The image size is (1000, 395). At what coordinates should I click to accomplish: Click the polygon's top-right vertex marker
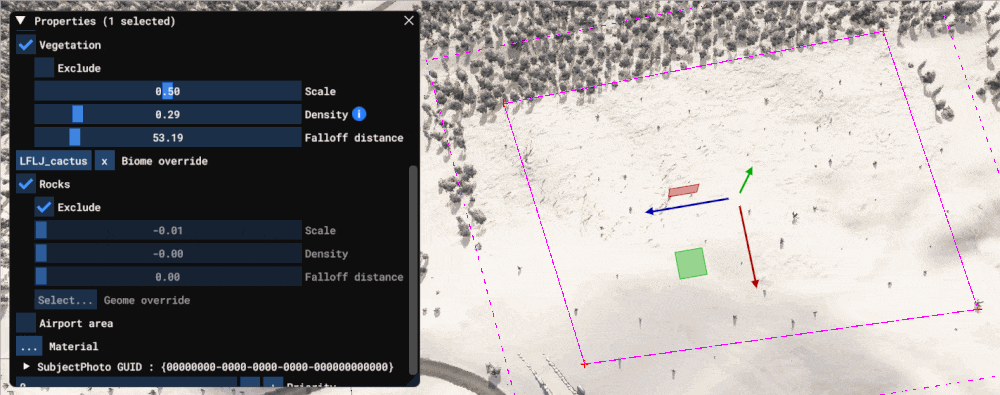point(883,31)
